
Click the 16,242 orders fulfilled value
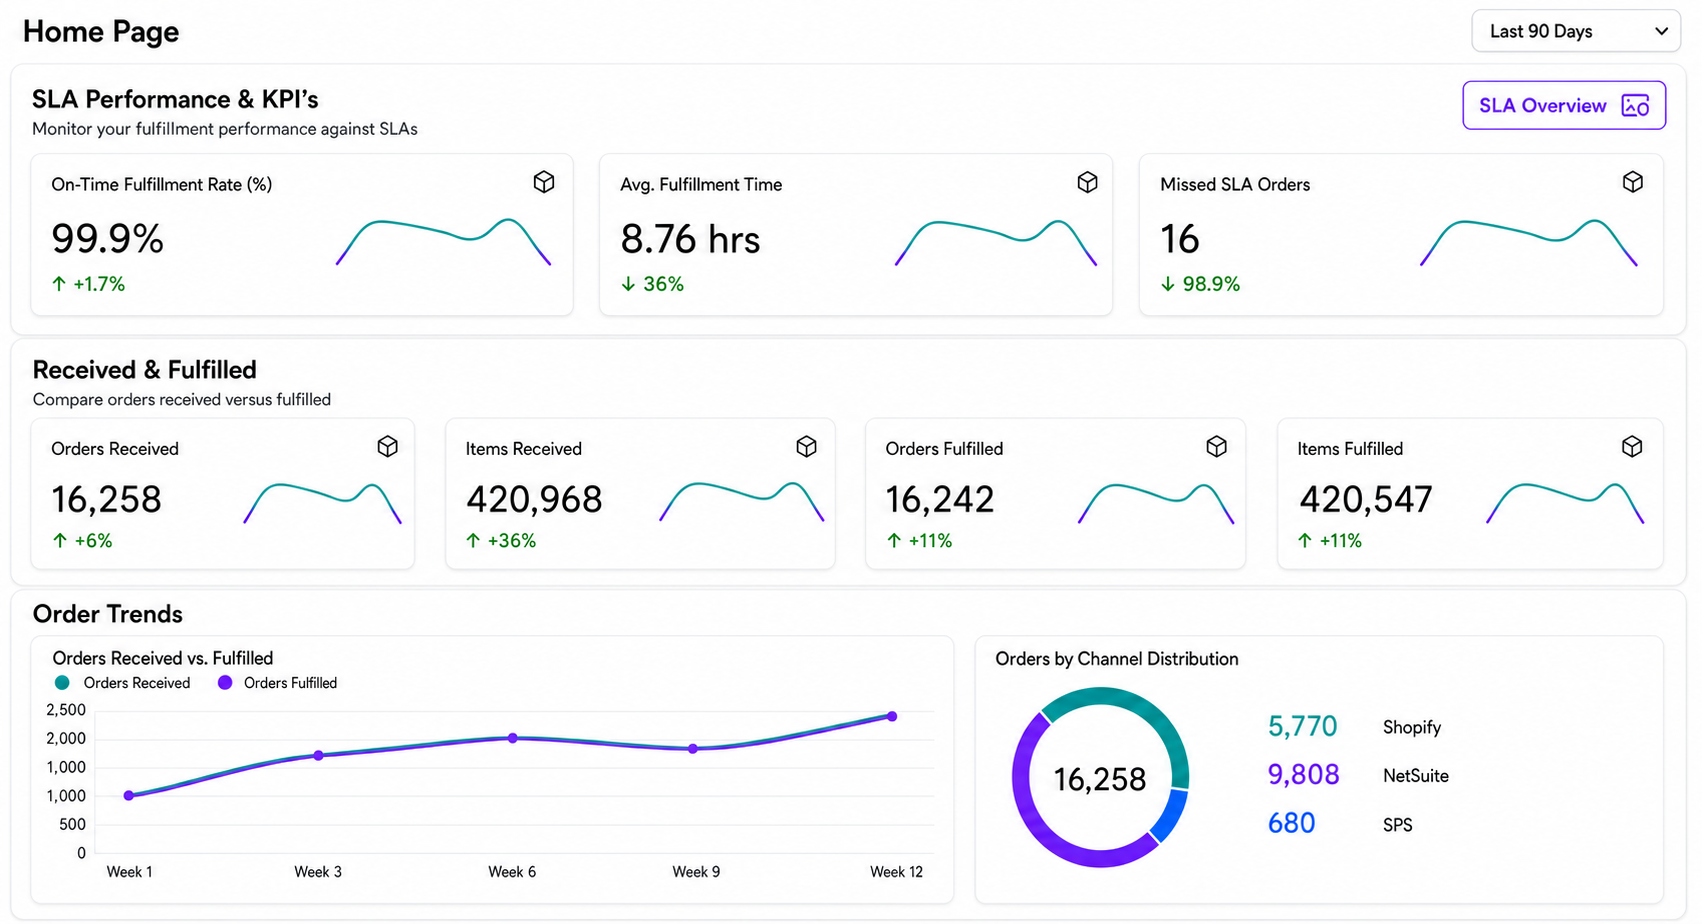click(x=940, y=499)
